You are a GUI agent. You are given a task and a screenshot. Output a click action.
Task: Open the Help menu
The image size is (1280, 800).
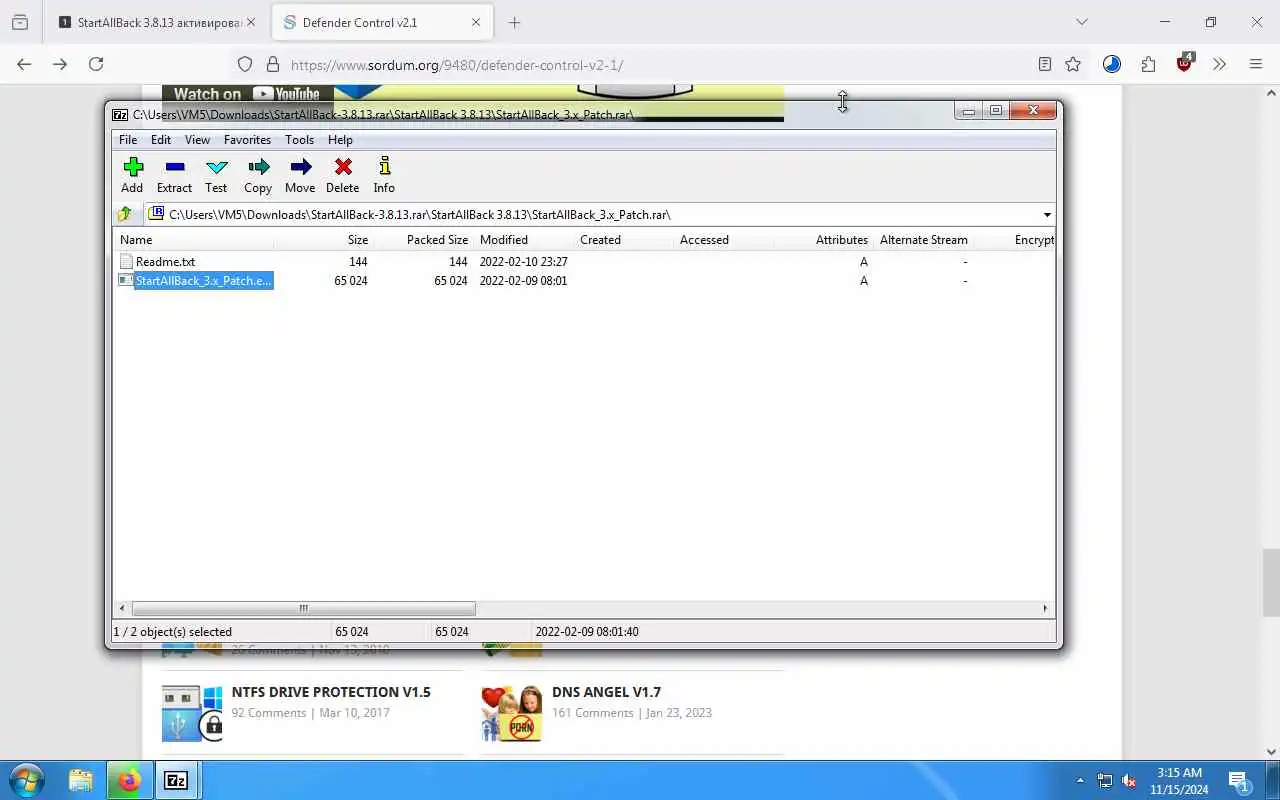point(340,140)
